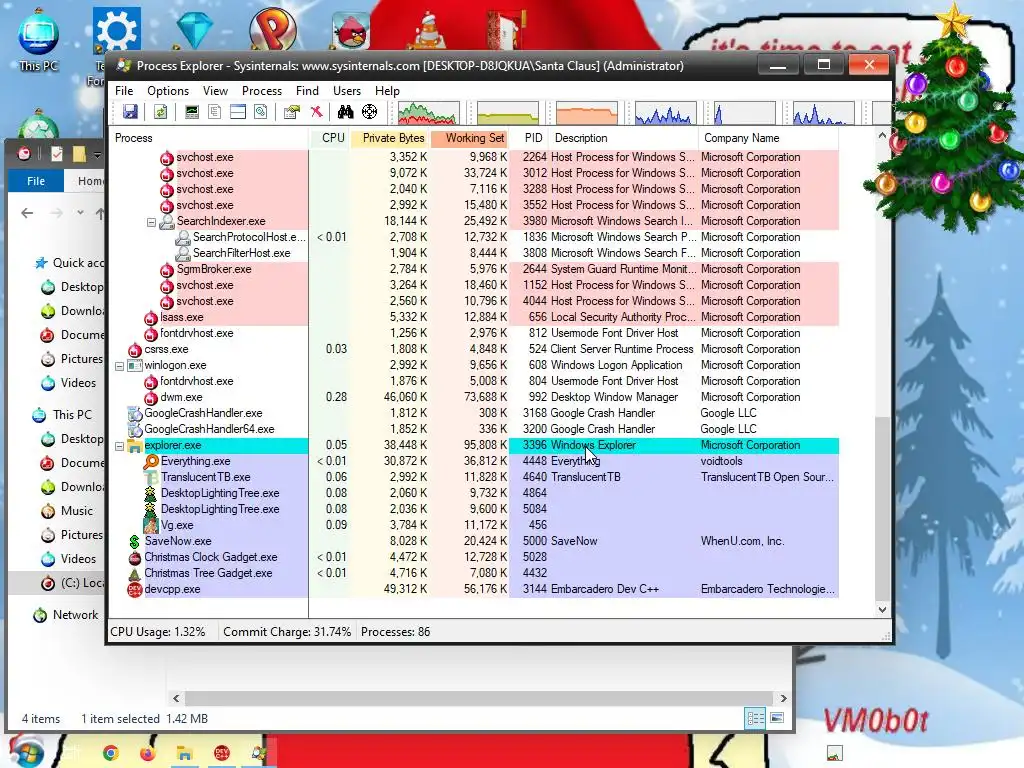Image resolution: width=1024 pixels, height=768 pixels.
Task: Click the red Kill Process toolbar icon
Action: click(x=316, y=112)
